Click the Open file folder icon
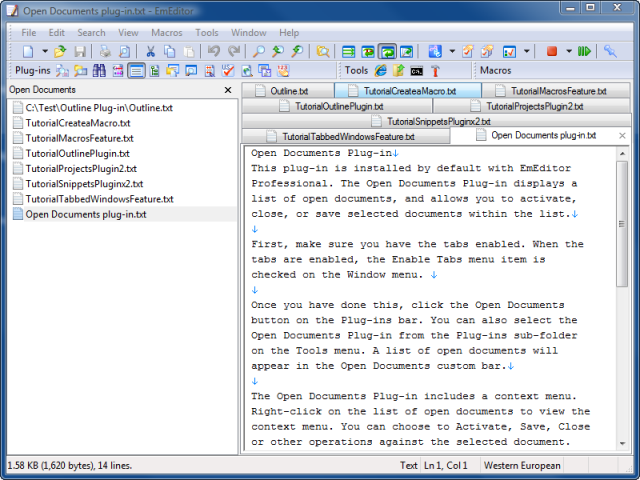The image size is (640, 480). 60,51
